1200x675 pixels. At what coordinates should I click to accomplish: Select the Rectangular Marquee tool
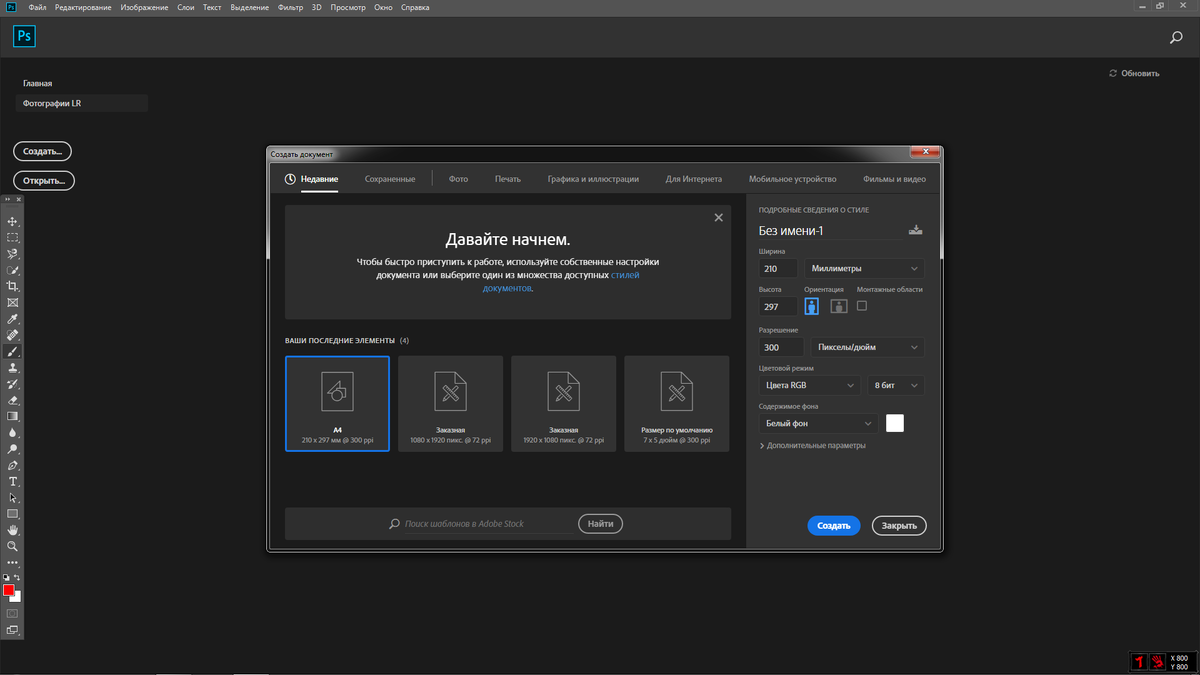coord(13,238)
